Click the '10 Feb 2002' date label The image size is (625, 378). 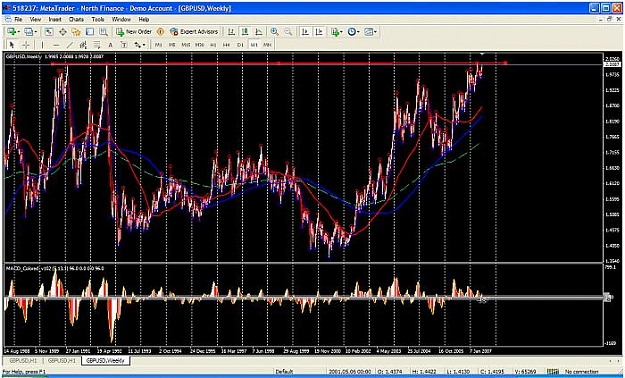coord(358,352)
